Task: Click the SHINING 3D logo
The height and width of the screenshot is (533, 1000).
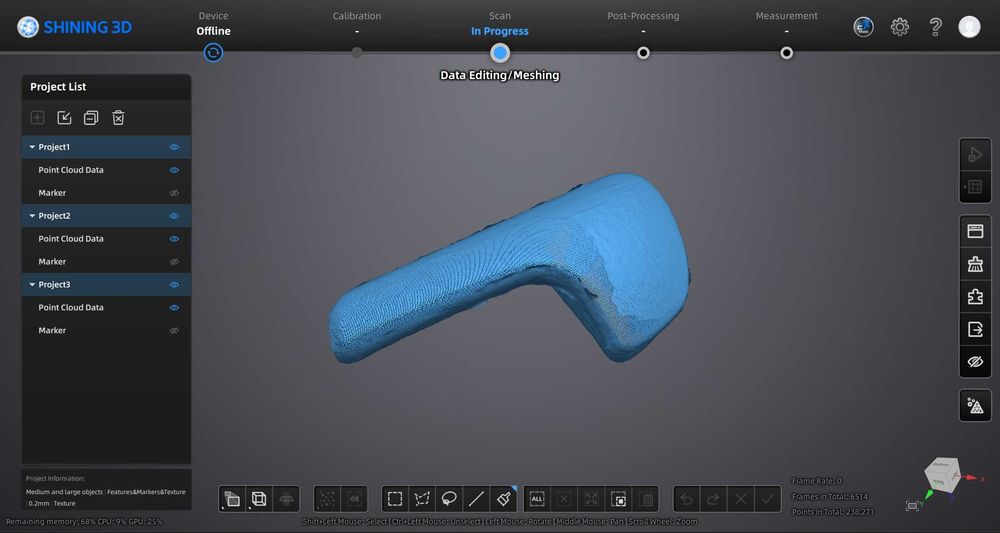Action: pos(75,27)
